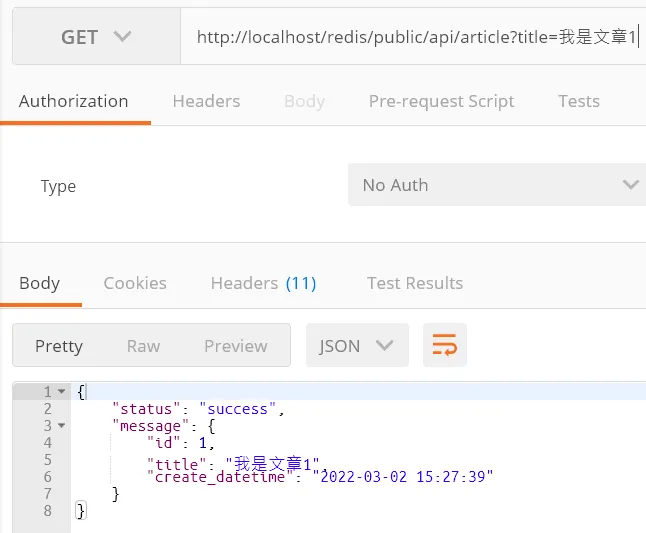Open response Headers (11) tab
646x533 pixels.
click(263, 283)
